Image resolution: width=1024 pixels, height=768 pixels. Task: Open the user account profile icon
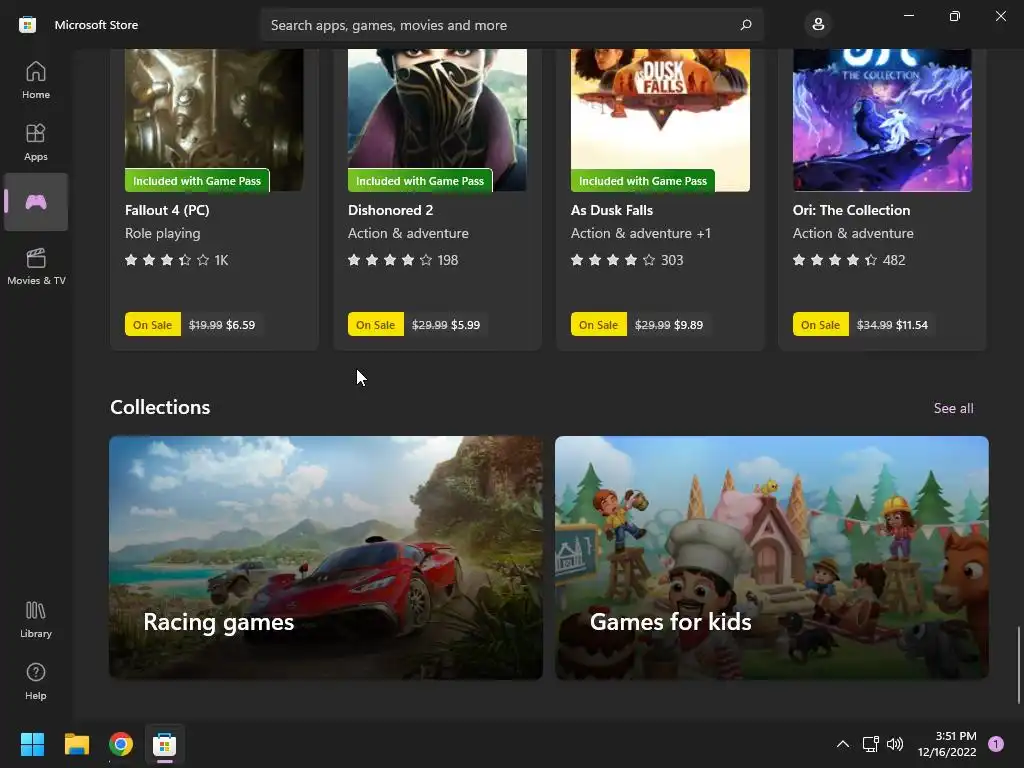818,25
